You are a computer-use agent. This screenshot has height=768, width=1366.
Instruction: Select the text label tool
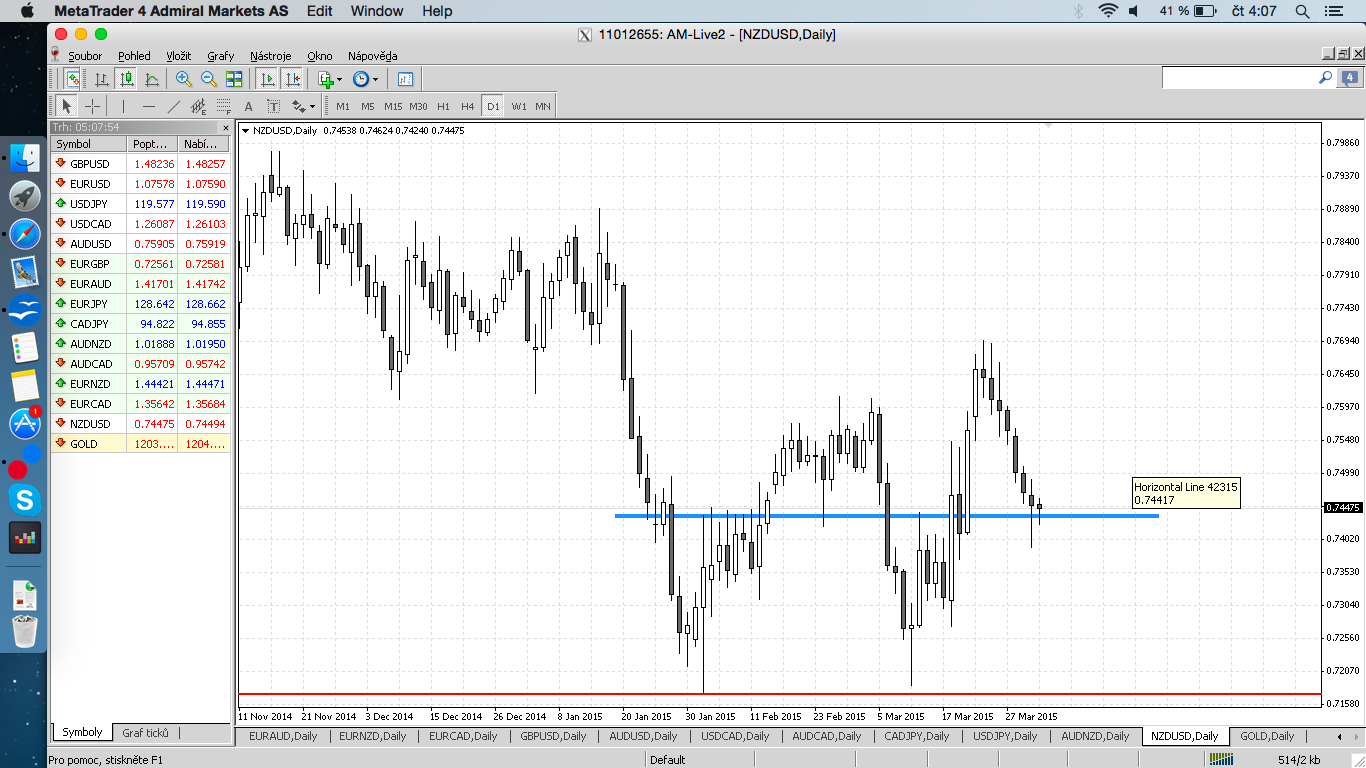(273, 106)
